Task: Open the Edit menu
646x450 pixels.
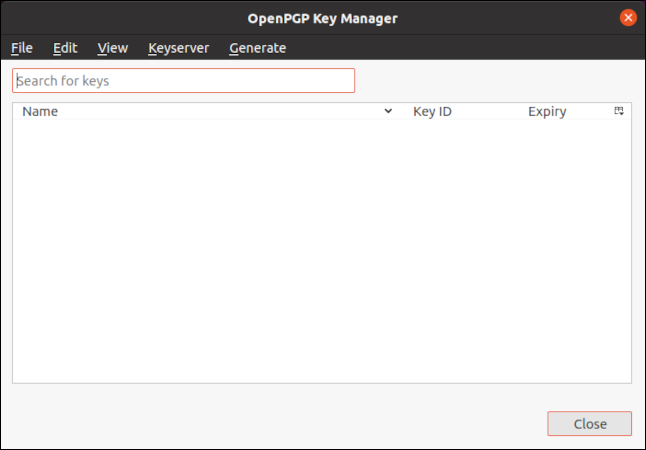Action: (65, 48)
